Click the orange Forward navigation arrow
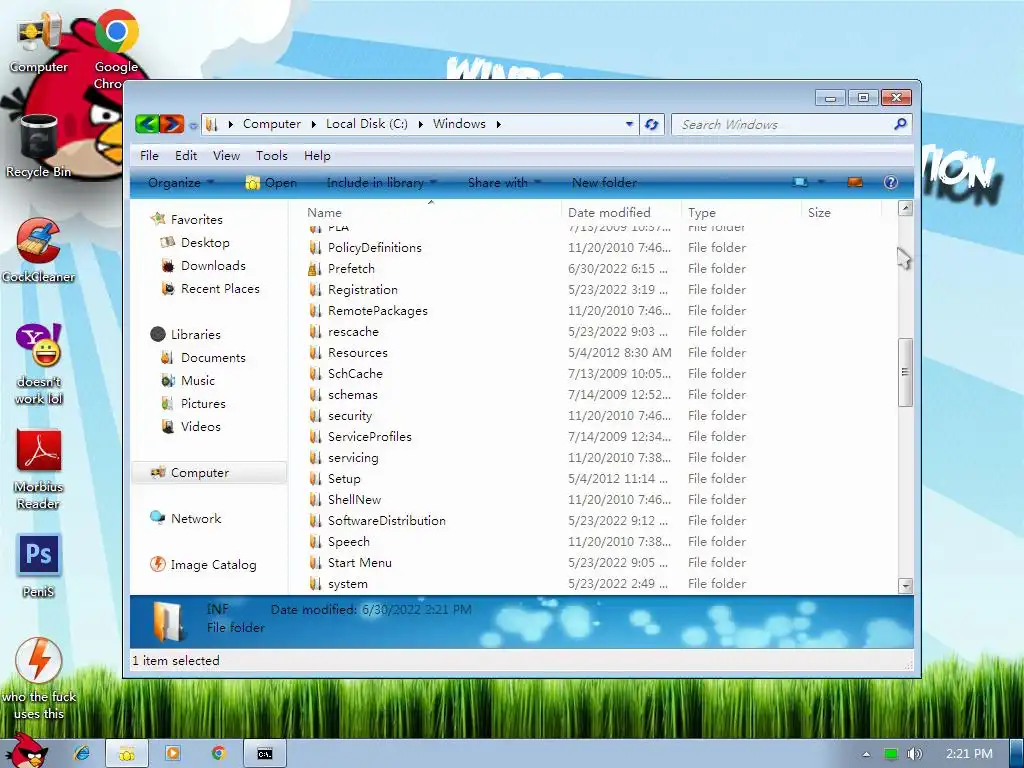Image resolution: width=1024 pixels, height=768 pixels. point(172,123)
